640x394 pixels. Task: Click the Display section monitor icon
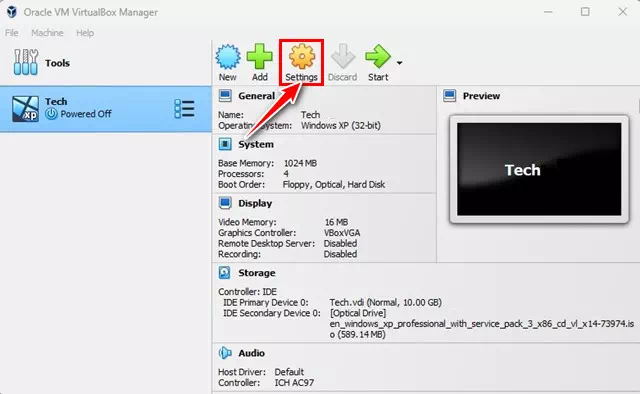pos(225,203)
